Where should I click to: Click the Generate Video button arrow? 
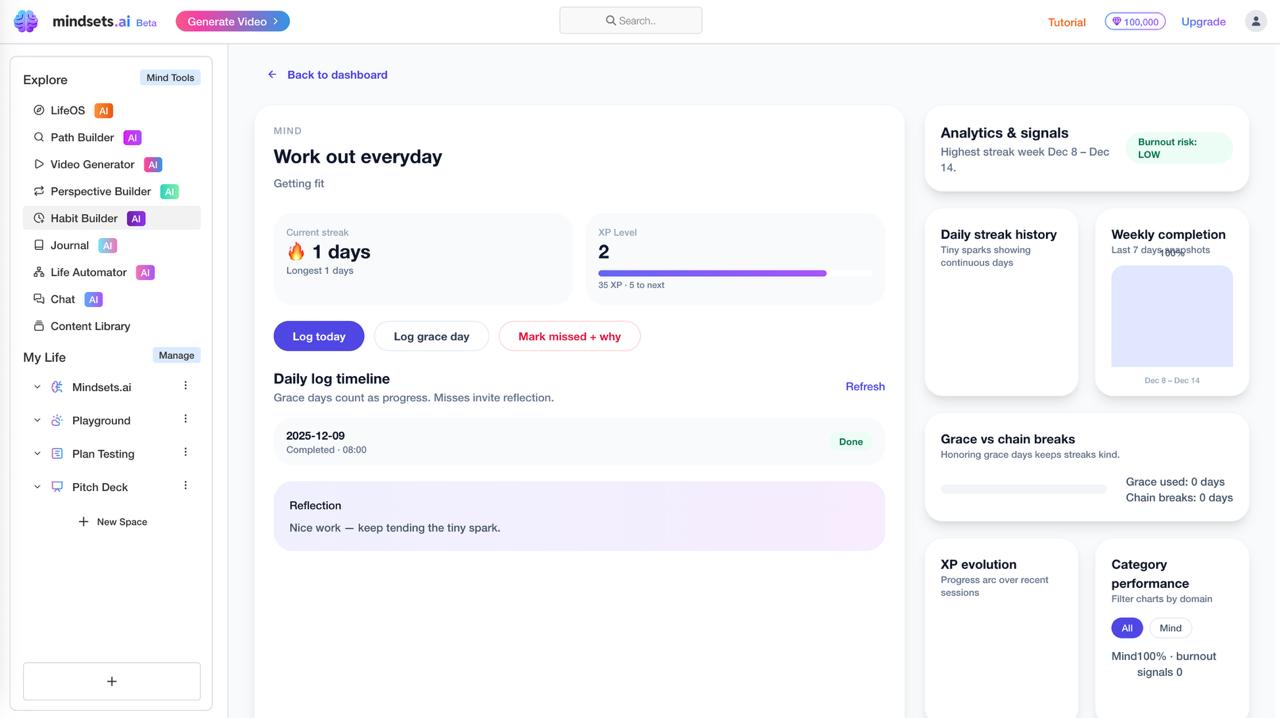[276, 21]
